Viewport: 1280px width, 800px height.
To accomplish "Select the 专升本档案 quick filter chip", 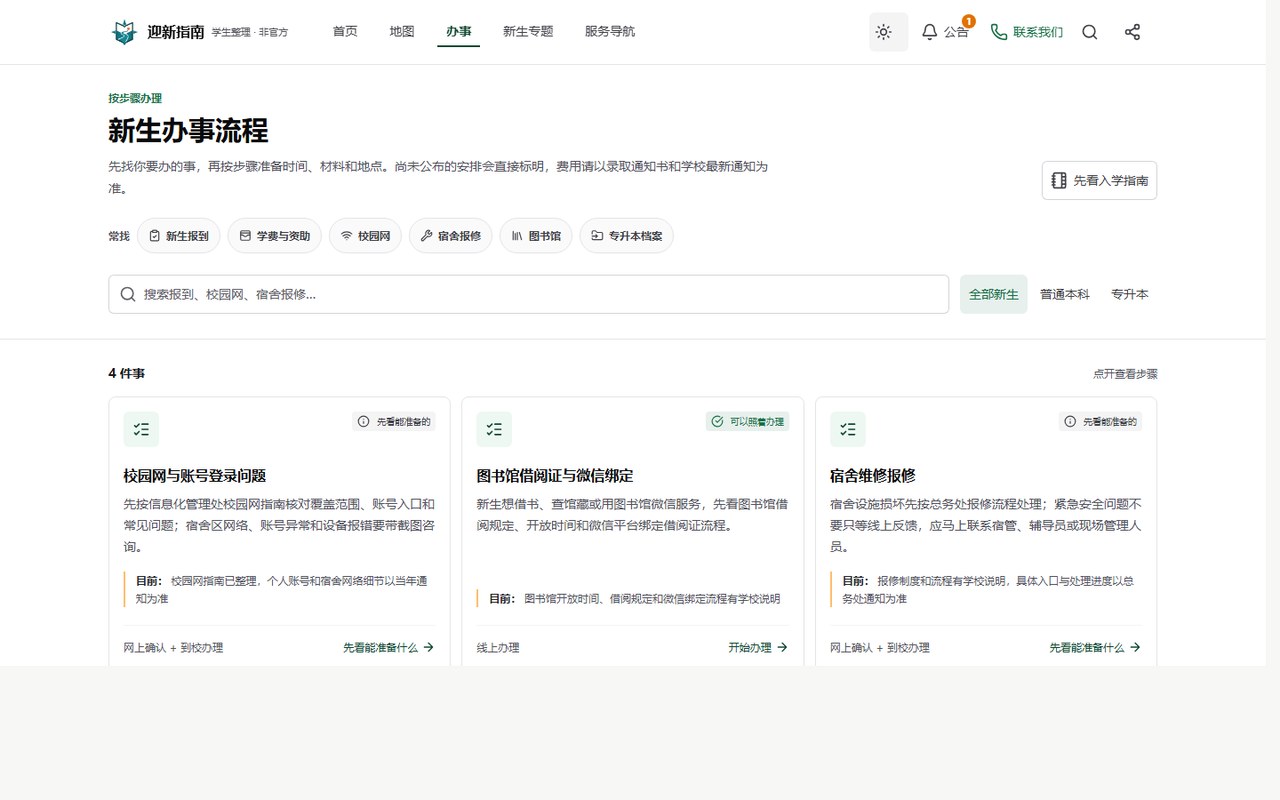I will point(627,236).
